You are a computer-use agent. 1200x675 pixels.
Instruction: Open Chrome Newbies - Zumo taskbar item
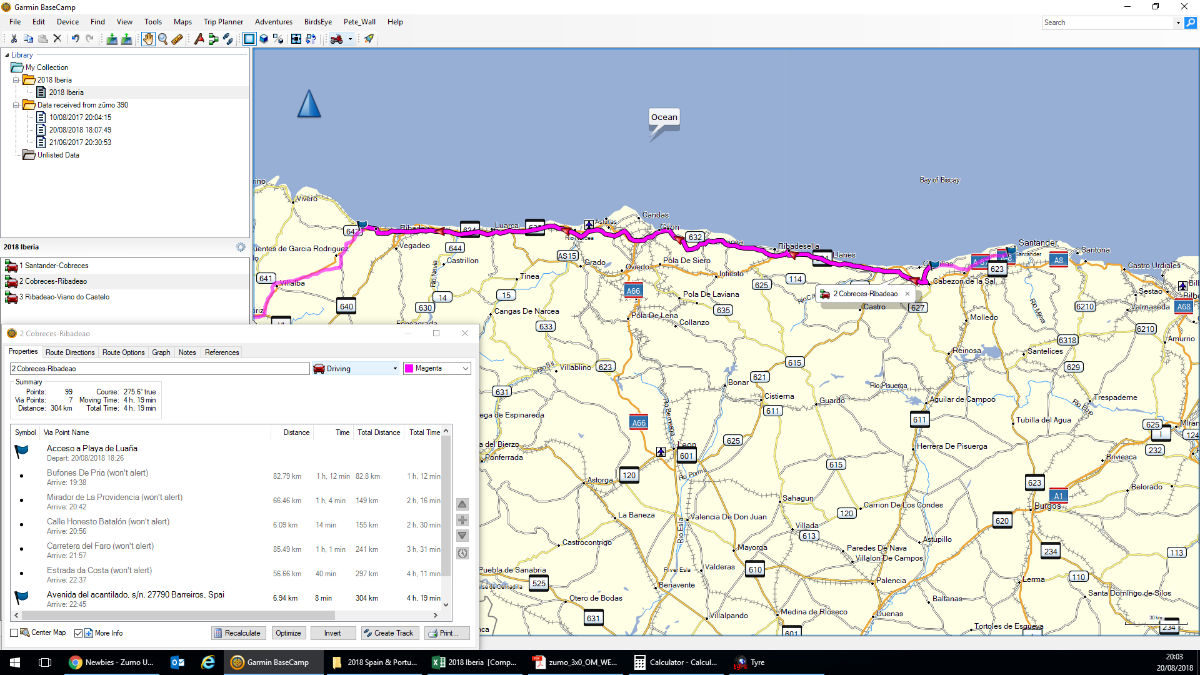(x=112, y=662)
